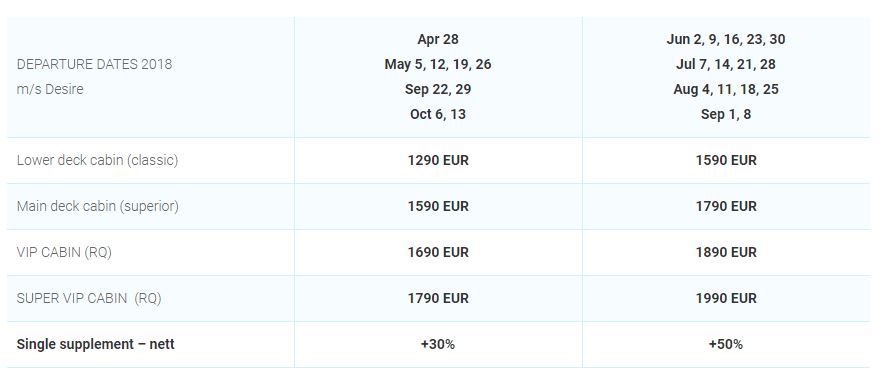Click Jun 2, 9, 16, 23, 30 dates
884x384 pixels.
(x=726, y=39)
